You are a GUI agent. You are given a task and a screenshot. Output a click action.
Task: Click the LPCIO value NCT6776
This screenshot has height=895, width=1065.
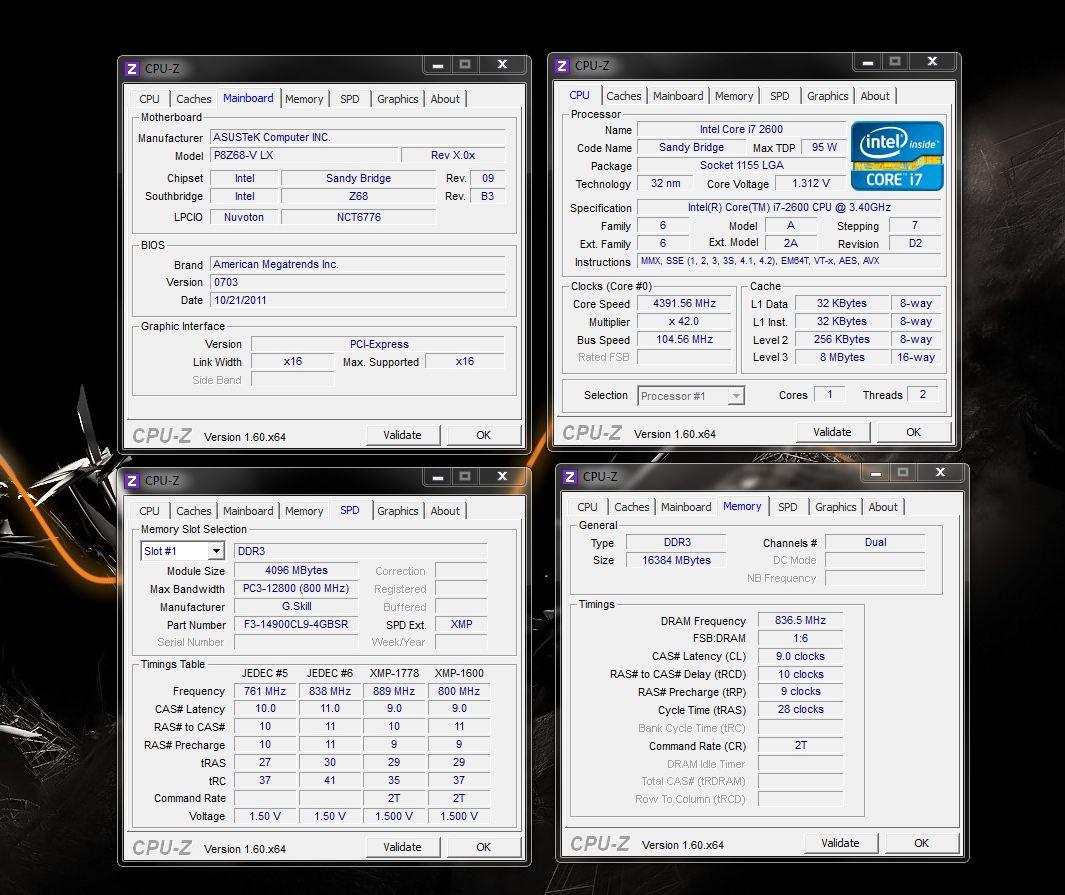coord(359,217)
